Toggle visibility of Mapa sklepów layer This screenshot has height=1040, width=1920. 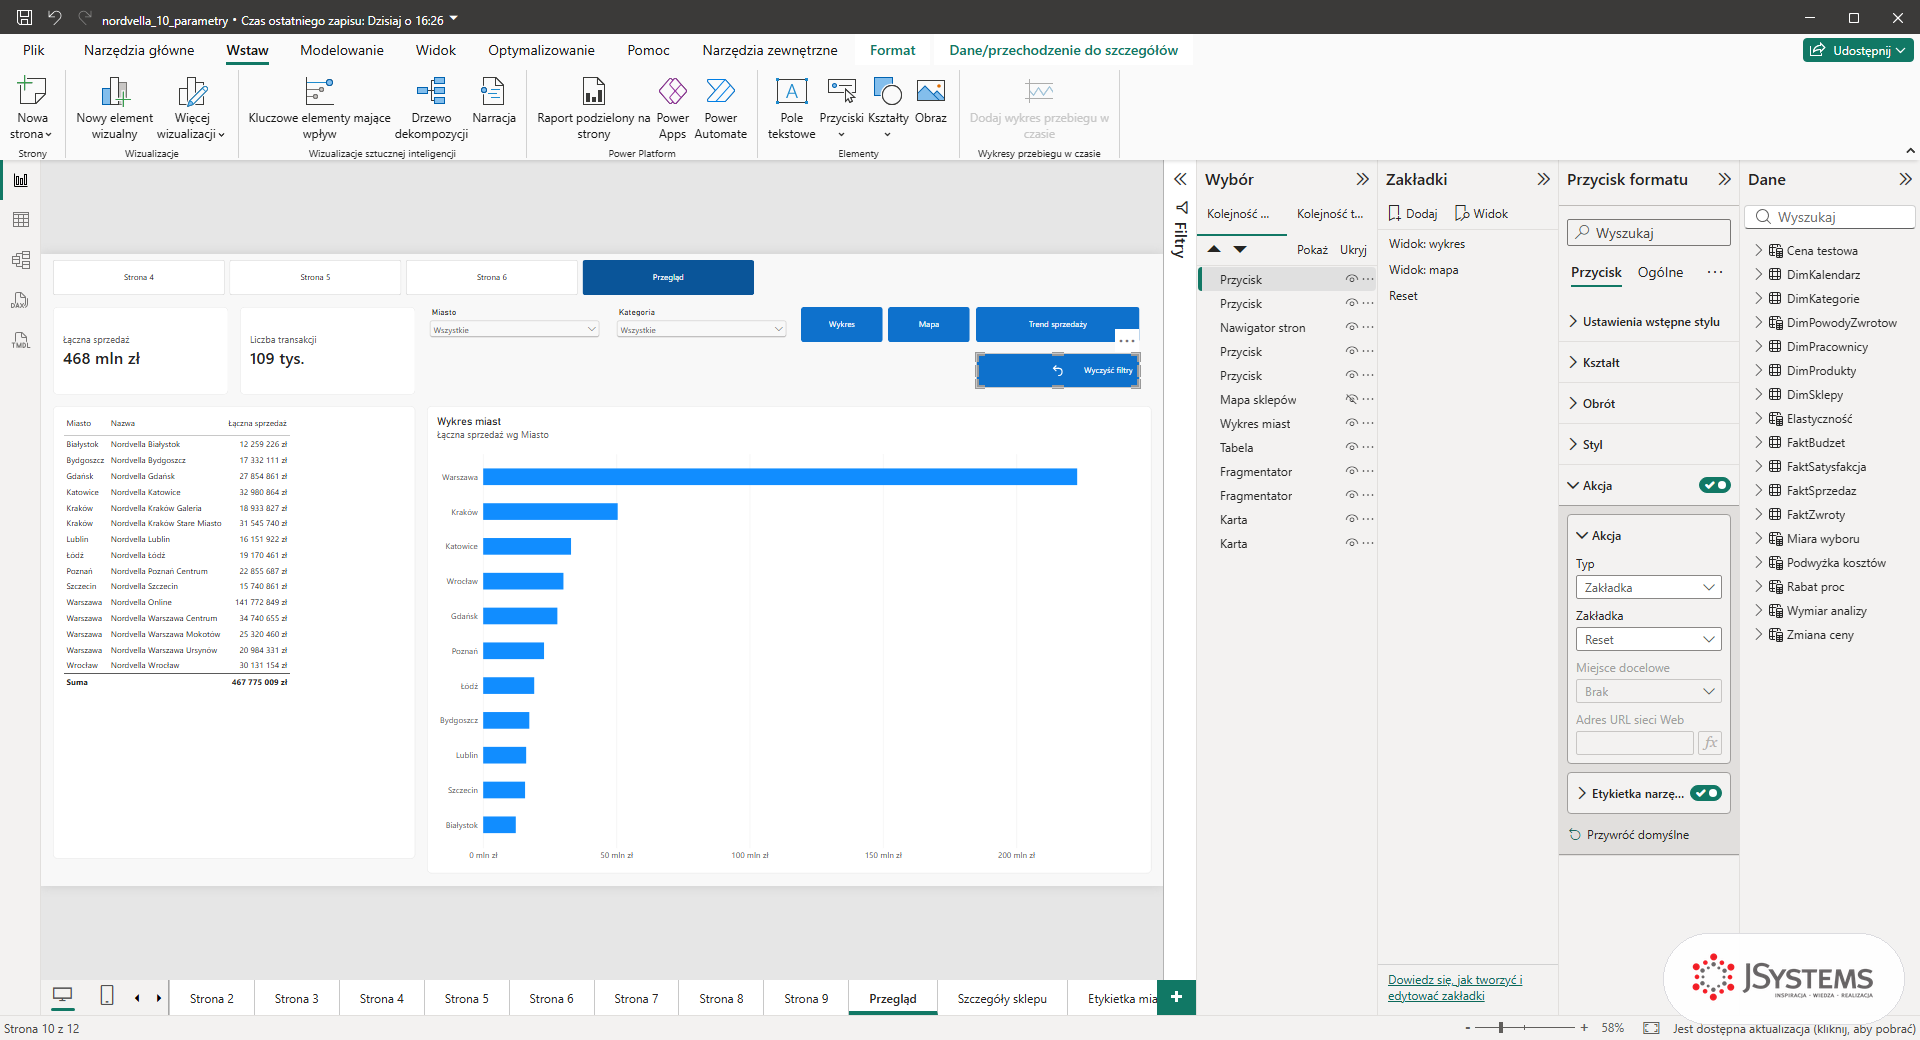pyautogui.click(x=1351, y=400)
